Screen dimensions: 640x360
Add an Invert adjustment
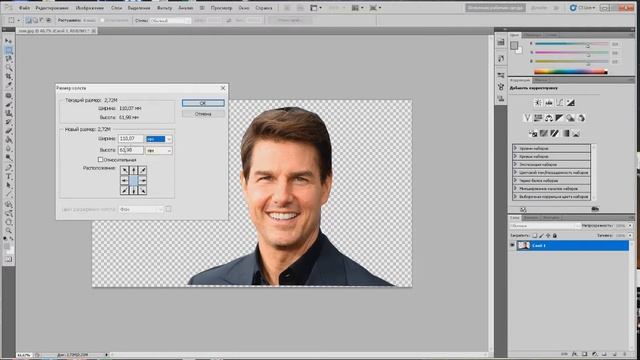coord(533,133)
